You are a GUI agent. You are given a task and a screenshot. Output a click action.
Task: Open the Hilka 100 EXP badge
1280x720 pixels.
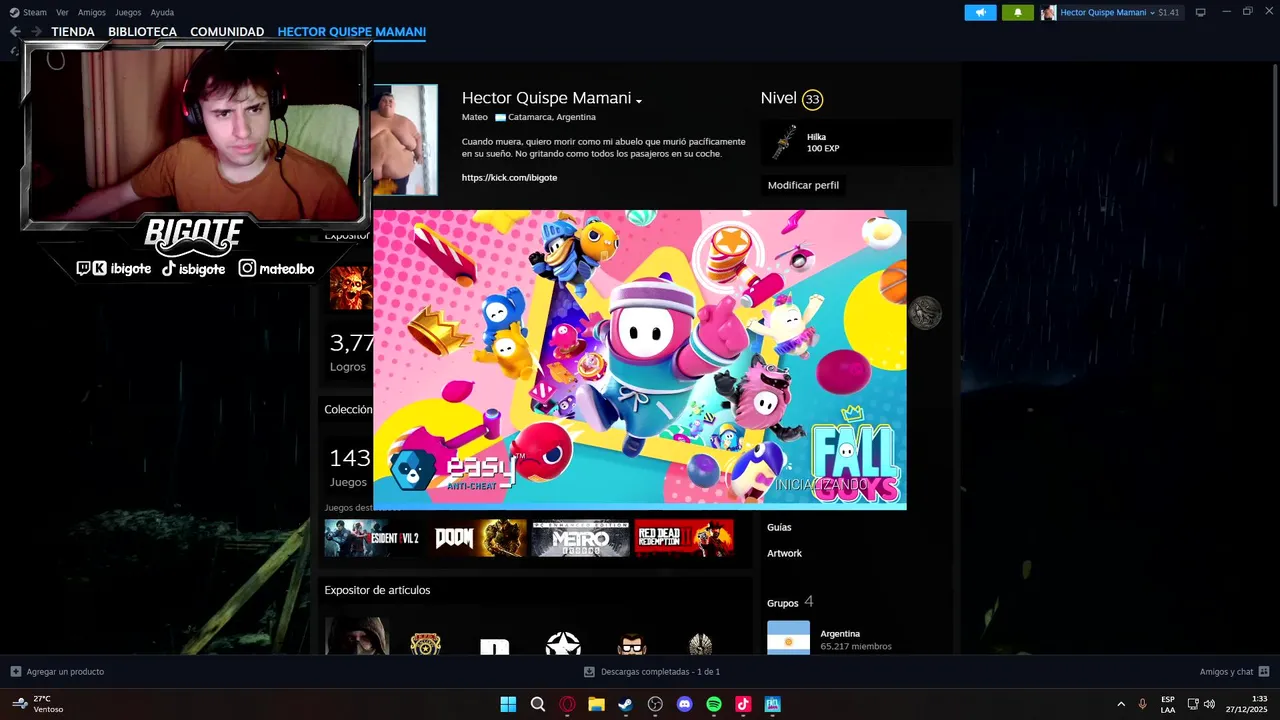[856, 143]
